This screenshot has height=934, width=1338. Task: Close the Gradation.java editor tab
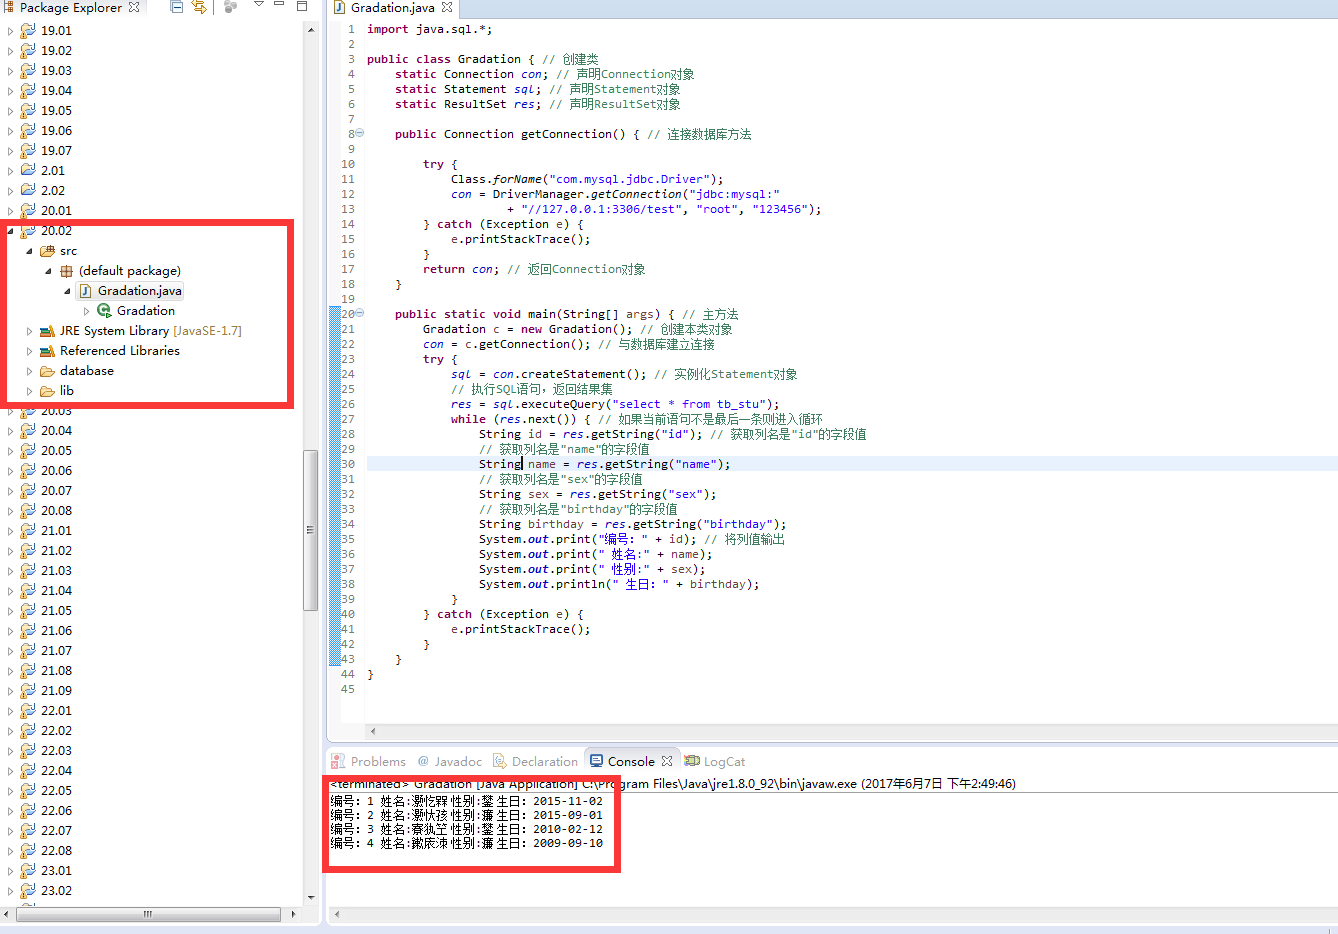pos(447,7)
